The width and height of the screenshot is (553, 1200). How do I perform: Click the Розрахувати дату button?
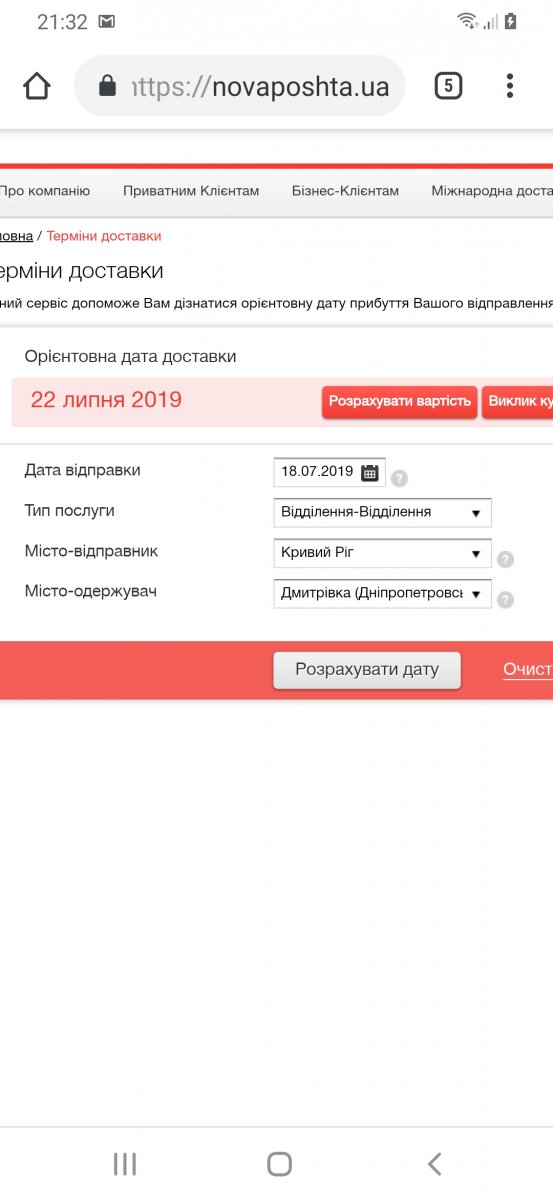[367, 670]
